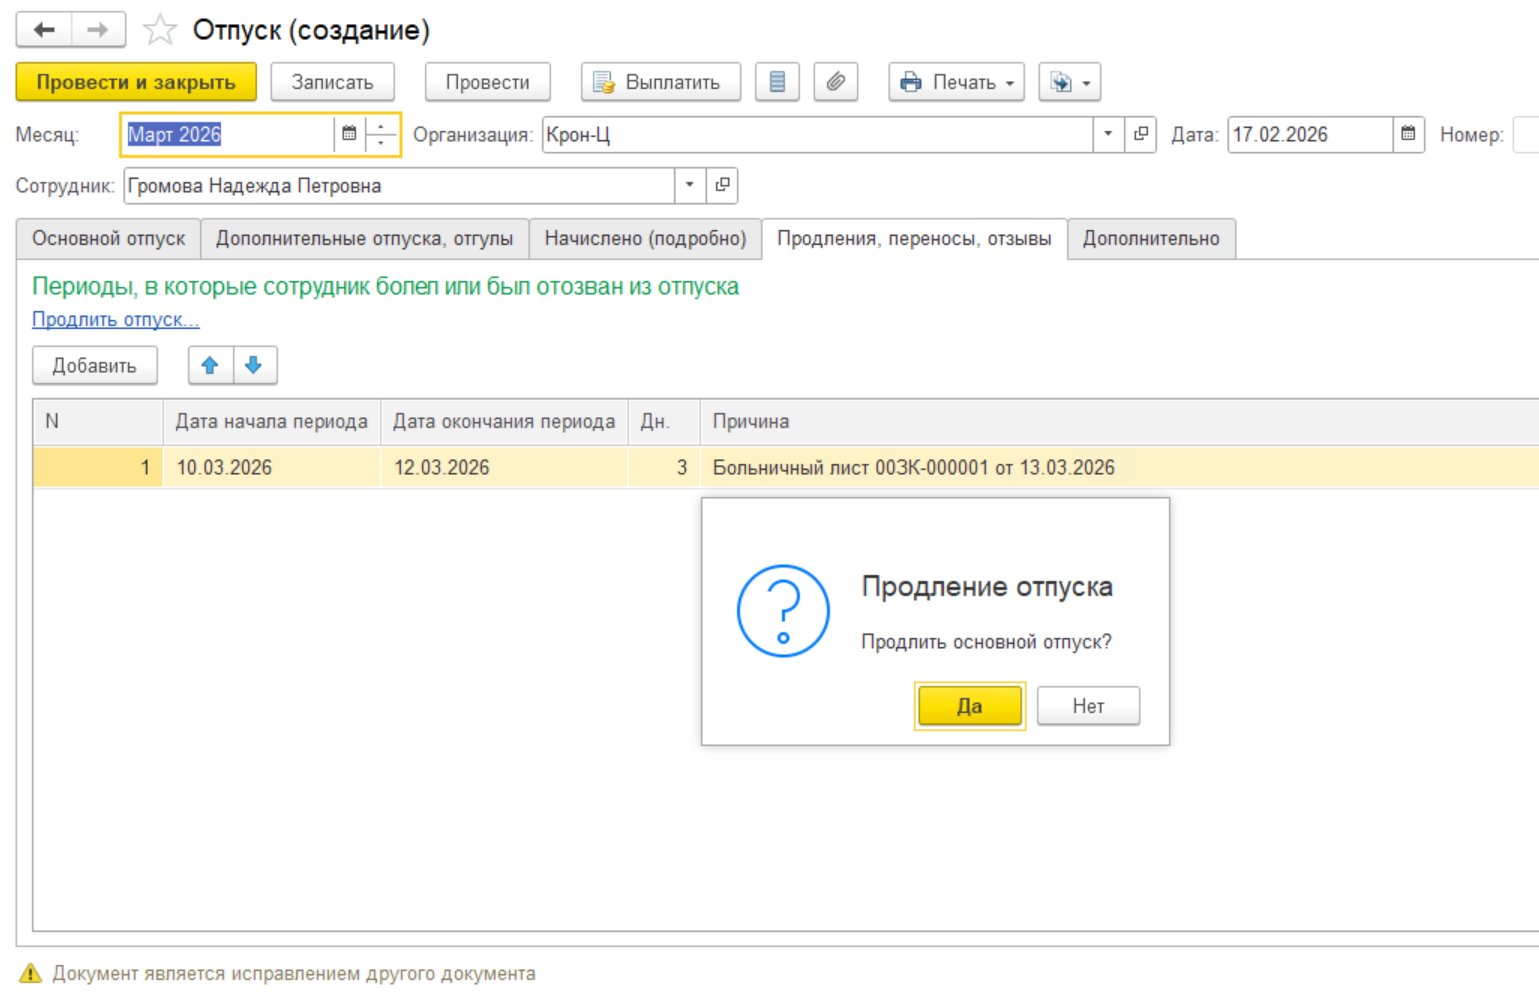Expand the Сотрудник dropdown list

[x=689, y=185]
